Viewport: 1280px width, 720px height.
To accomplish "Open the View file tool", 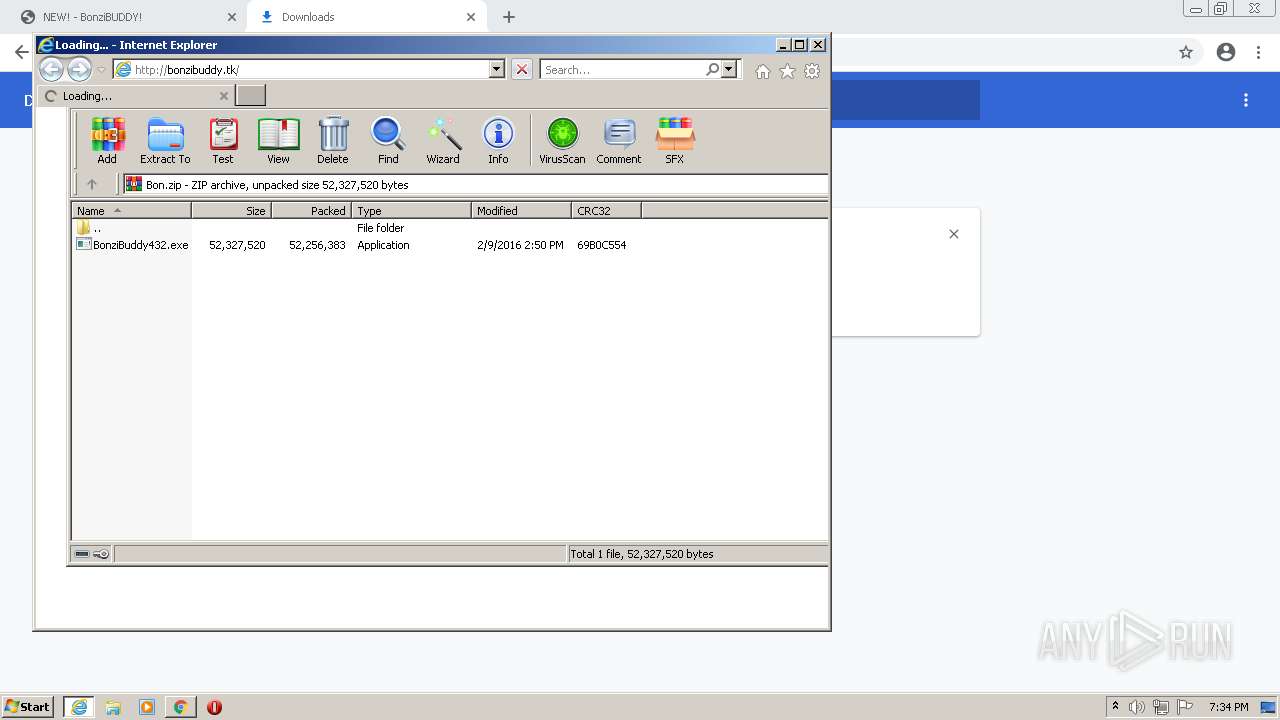I will tap(278, 141).
